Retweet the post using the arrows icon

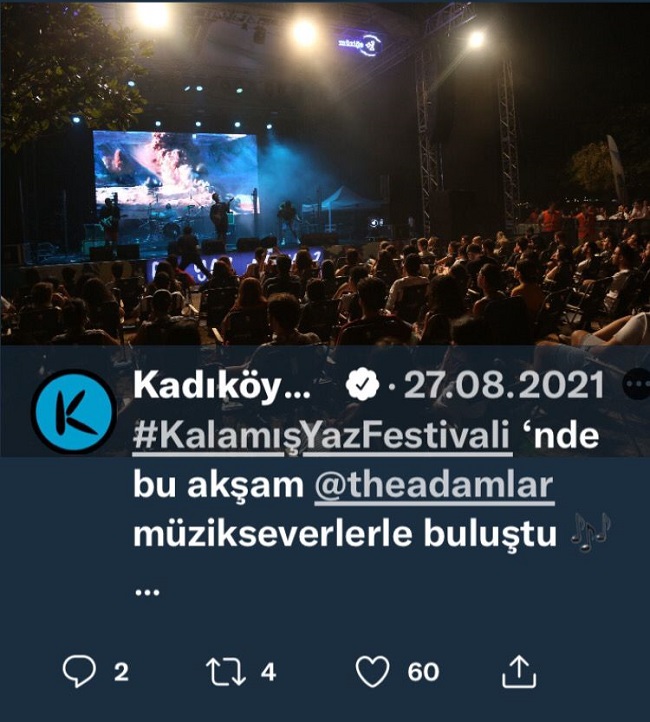pyautogui.click(x=226, y=672)
